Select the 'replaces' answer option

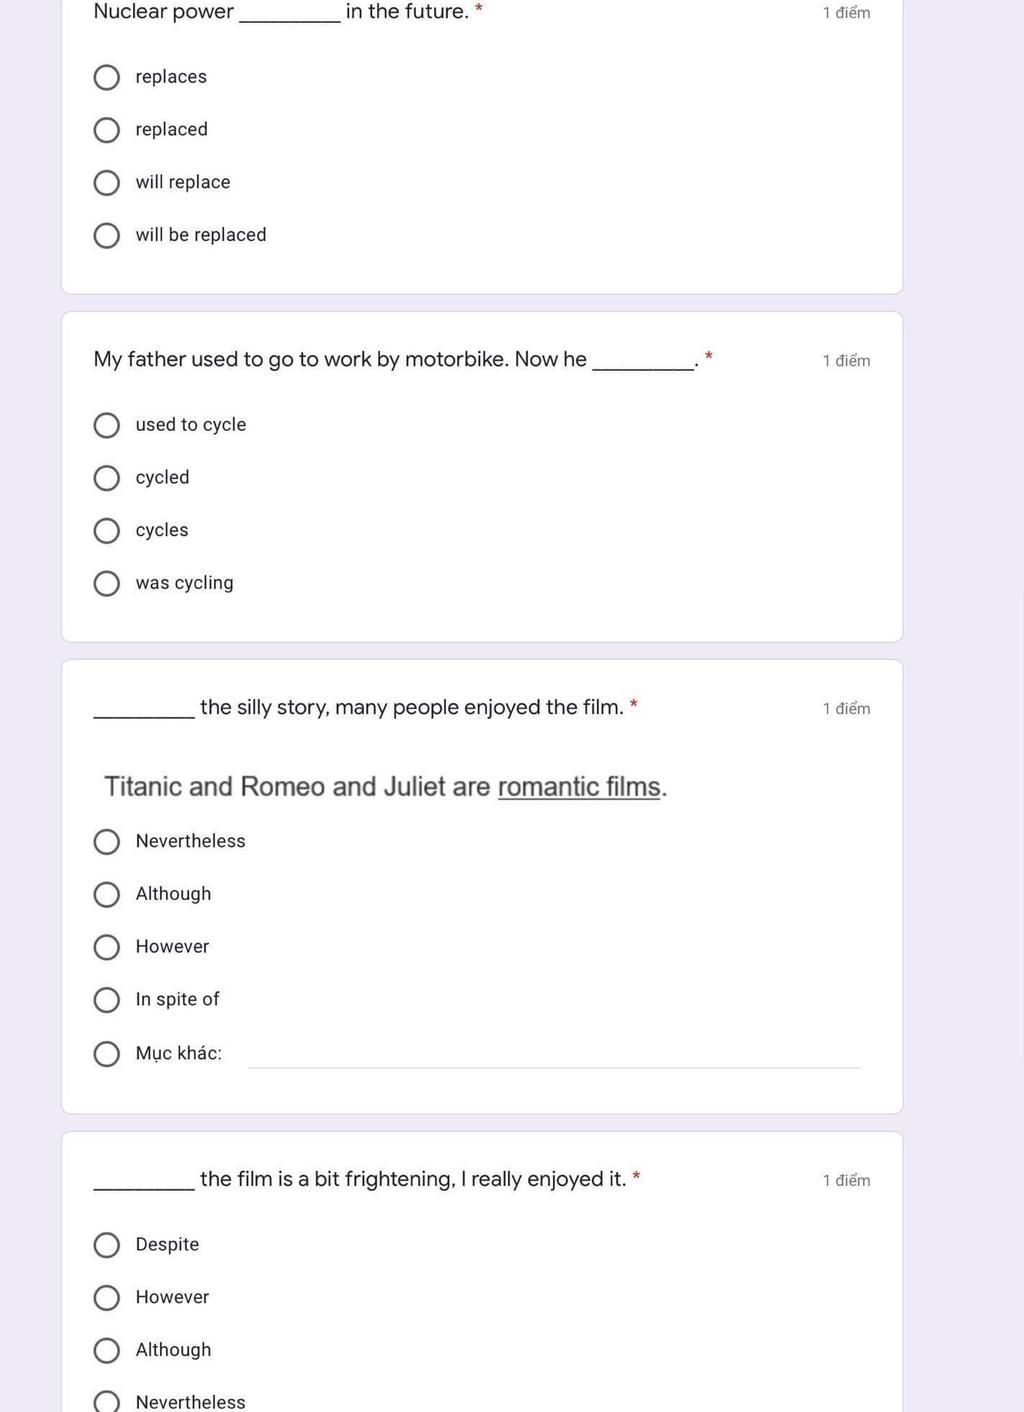pos(107,77)
